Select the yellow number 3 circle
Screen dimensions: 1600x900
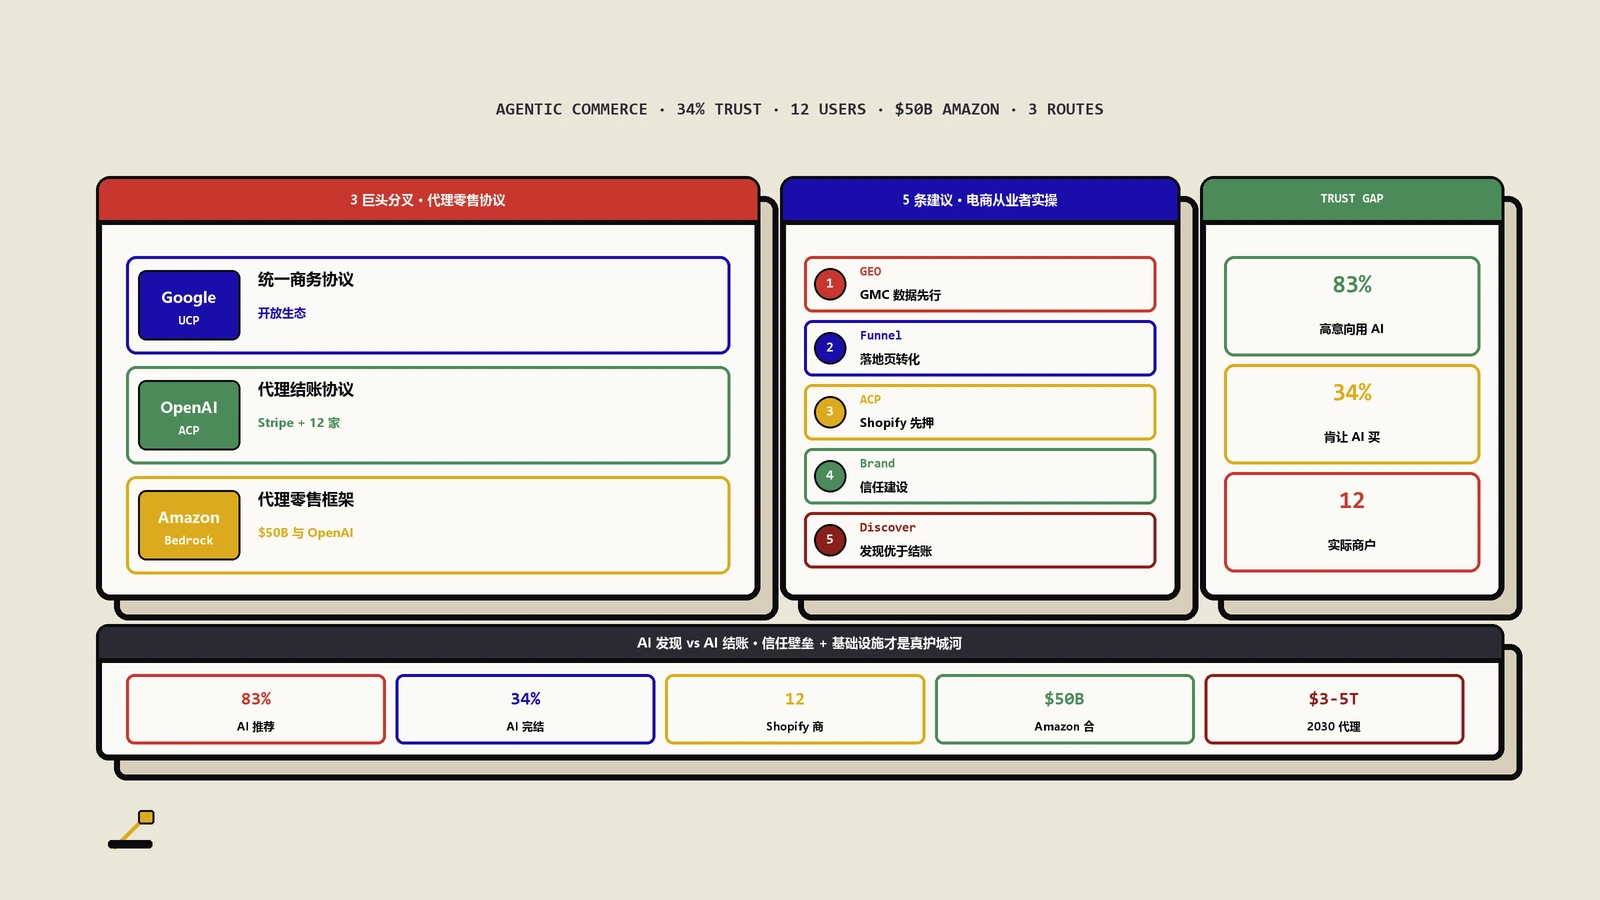click(x=830, y=412)
